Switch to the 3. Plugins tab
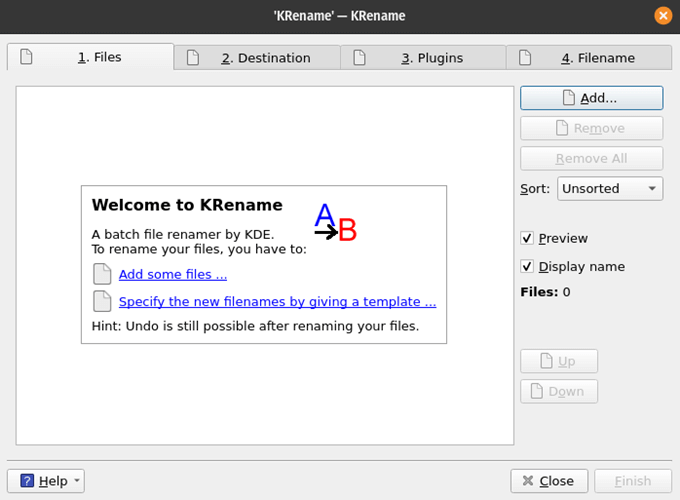680x500 pixels. [423, 58]
